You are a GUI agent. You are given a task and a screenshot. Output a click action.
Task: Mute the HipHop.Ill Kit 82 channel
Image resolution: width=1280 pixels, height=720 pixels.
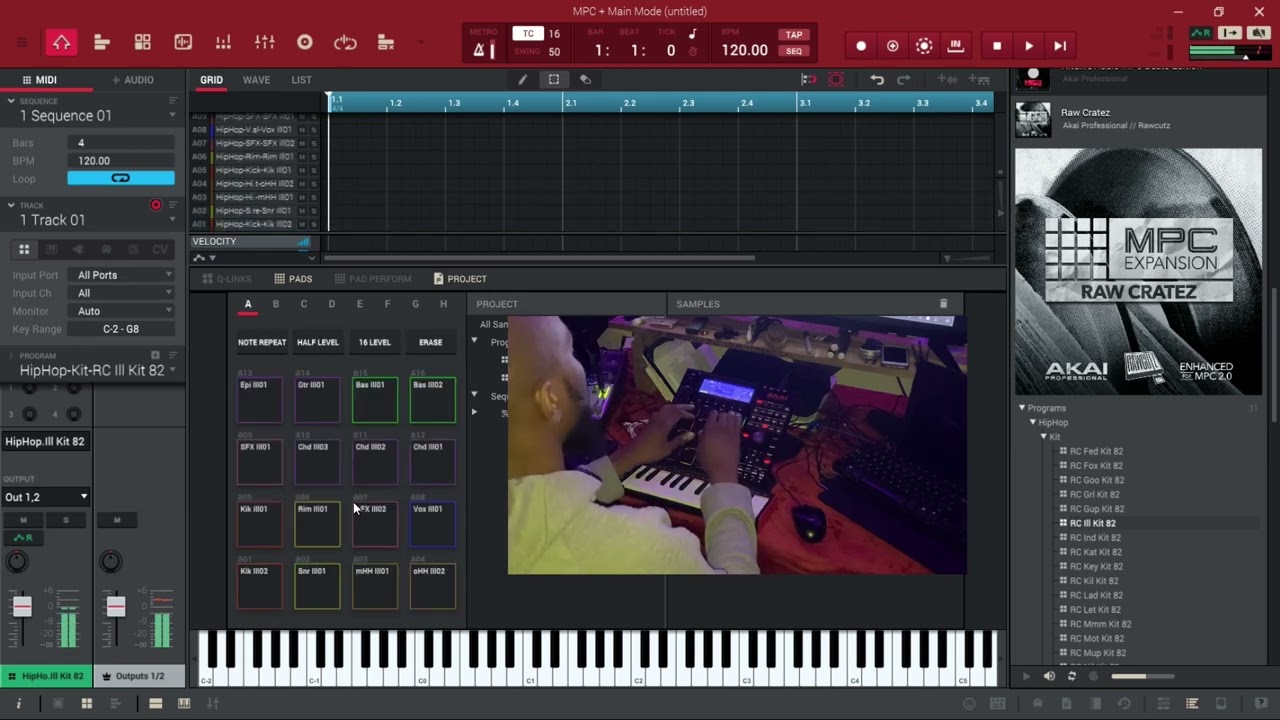tap(24, 520)
